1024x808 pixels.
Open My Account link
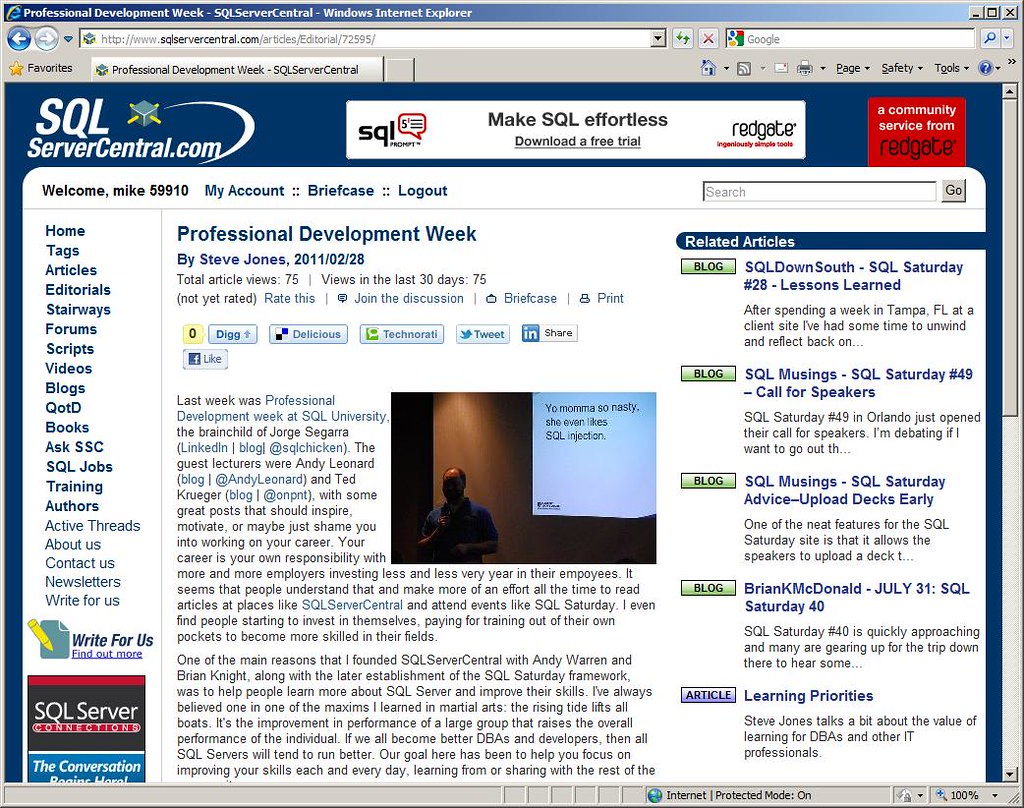244,191
